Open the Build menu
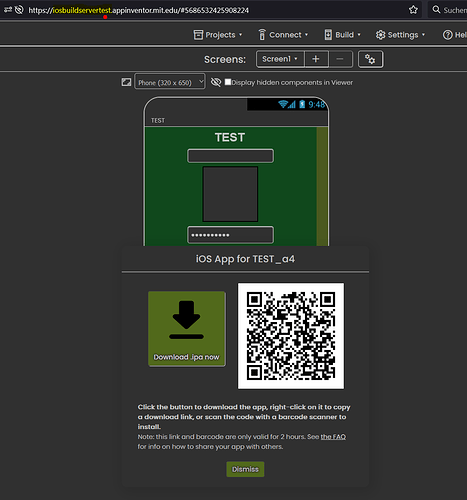The height and width of the screenshot is (500, 467). [343, 35]
